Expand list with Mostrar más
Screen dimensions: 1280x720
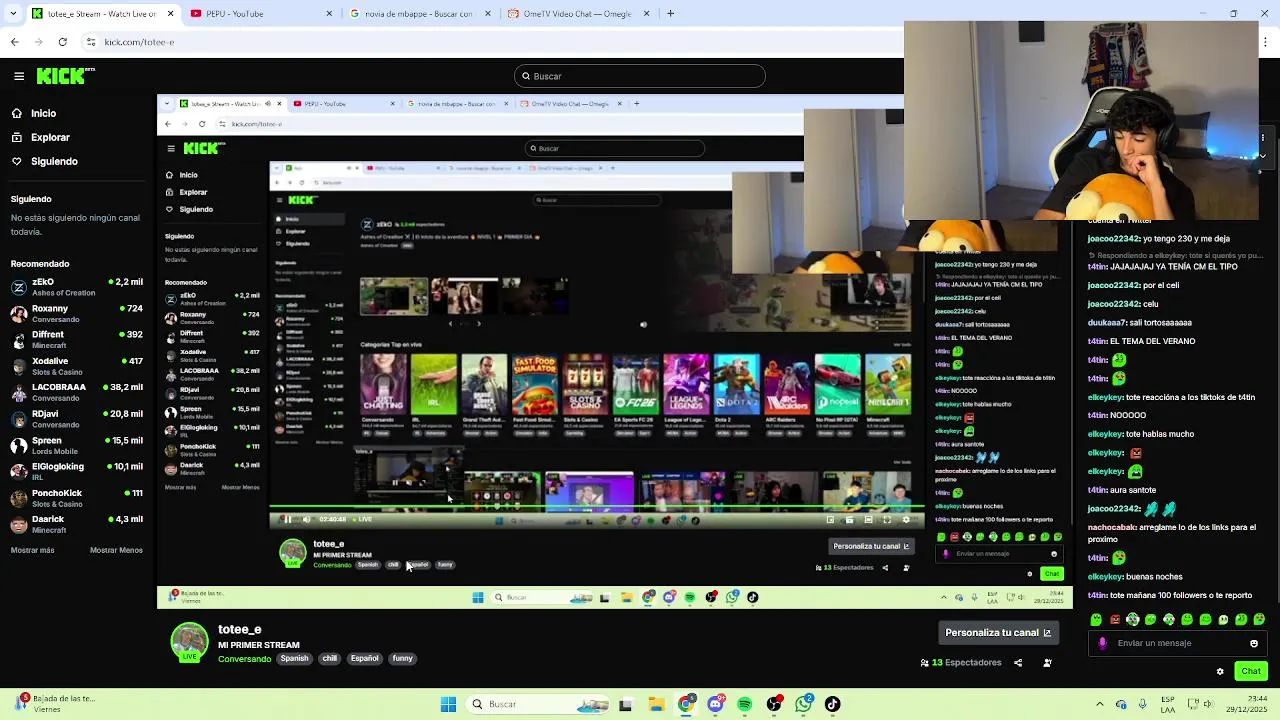pos(33,550)
